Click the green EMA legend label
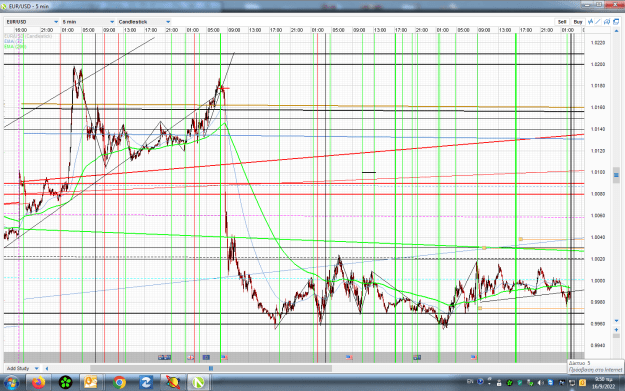625x391 pixels. pos(15,47)
